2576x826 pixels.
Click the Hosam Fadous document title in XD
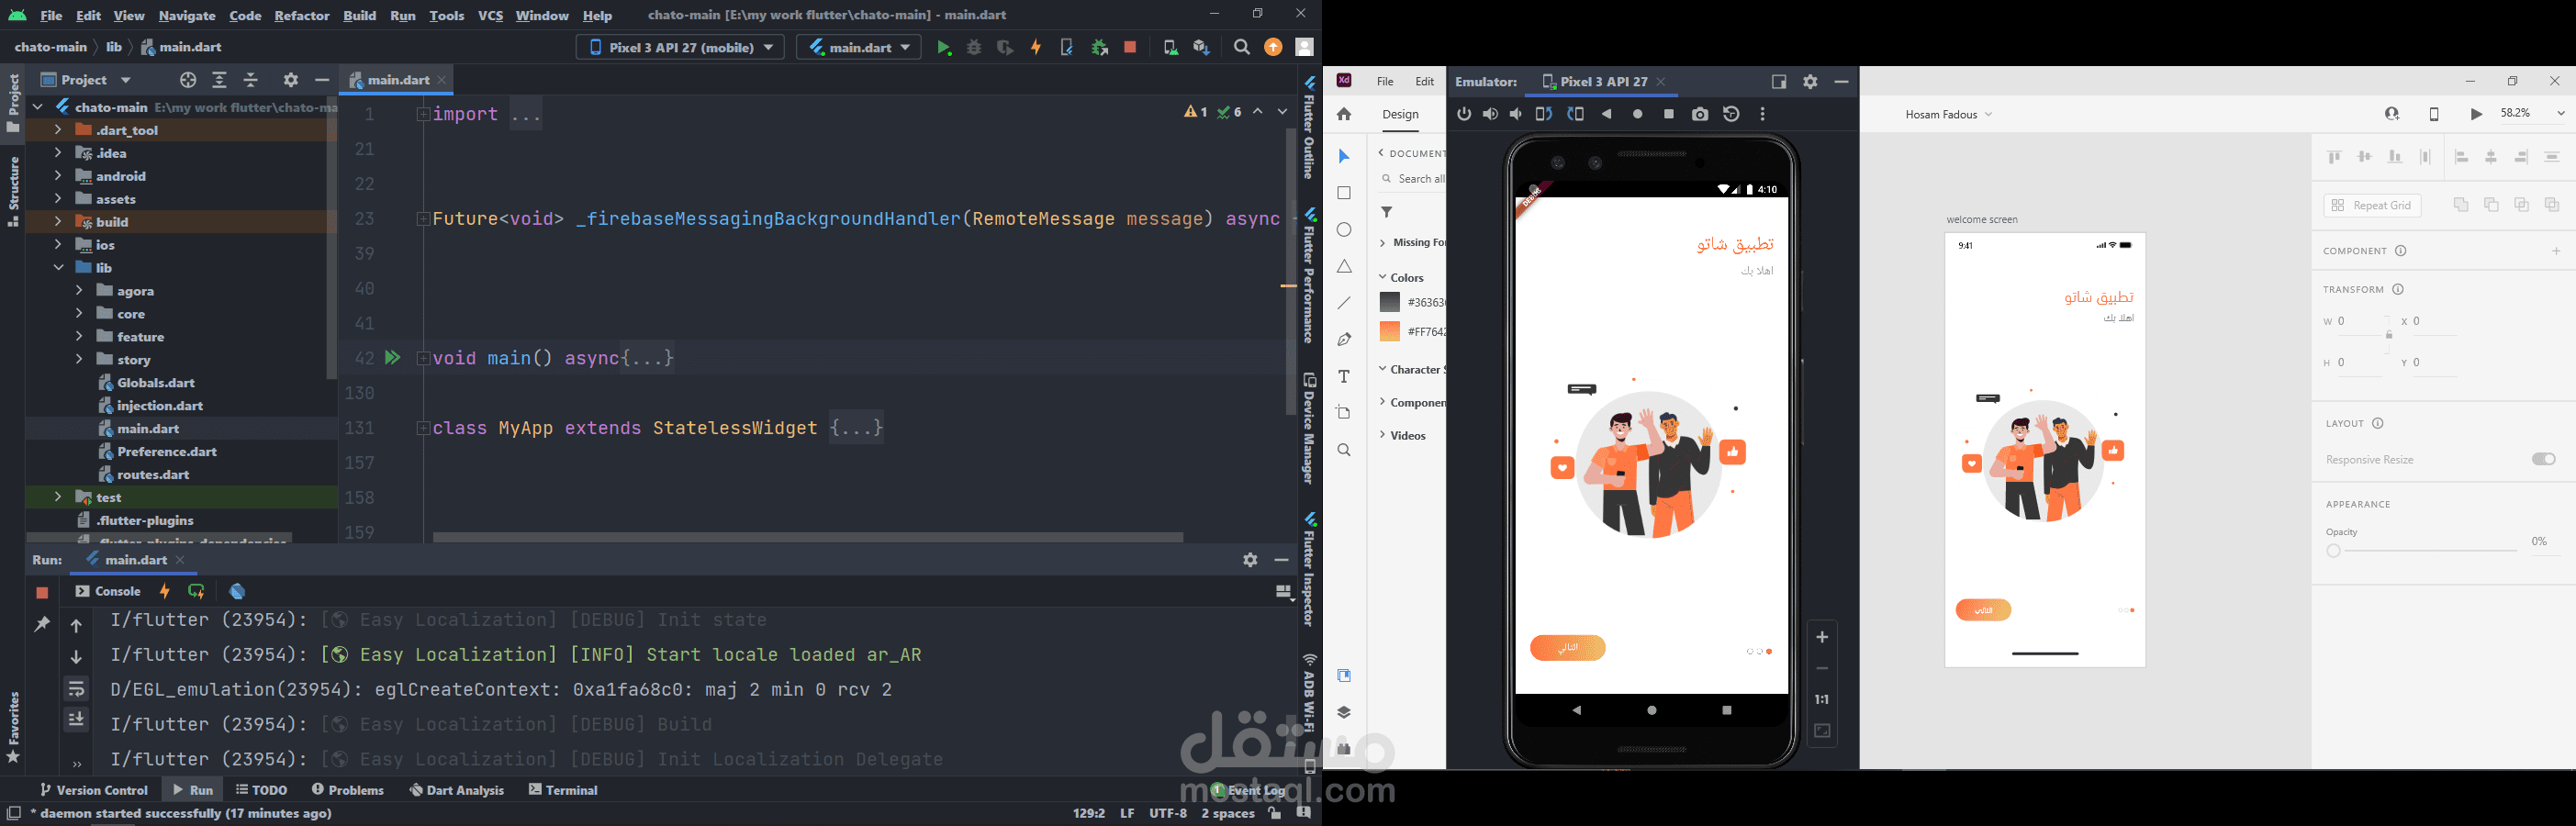(1948, 115)
